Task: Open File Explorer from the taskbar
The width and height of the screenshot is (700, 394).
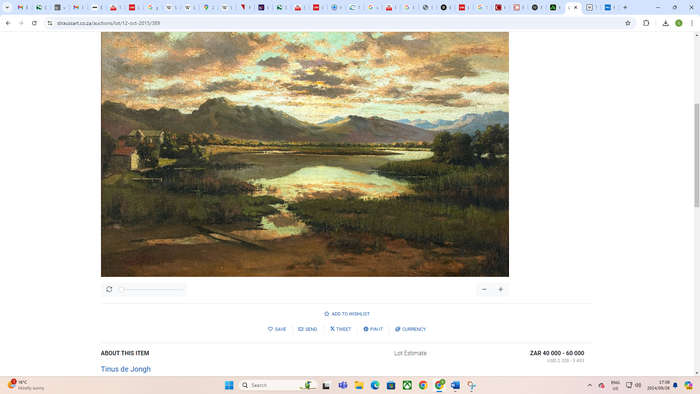Action: coord(359,385)
